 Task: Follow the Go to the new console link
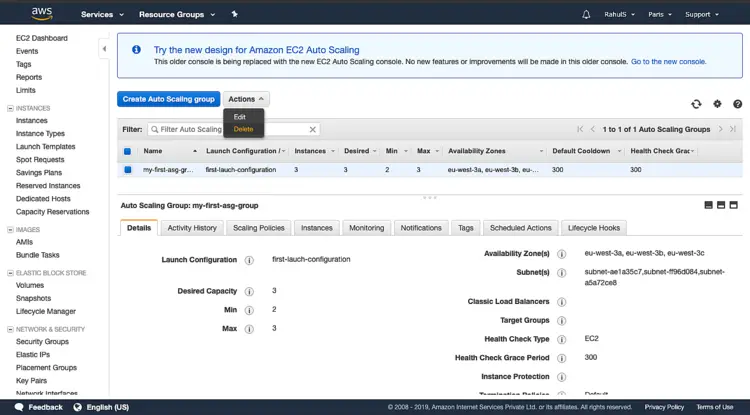[668, 61]
